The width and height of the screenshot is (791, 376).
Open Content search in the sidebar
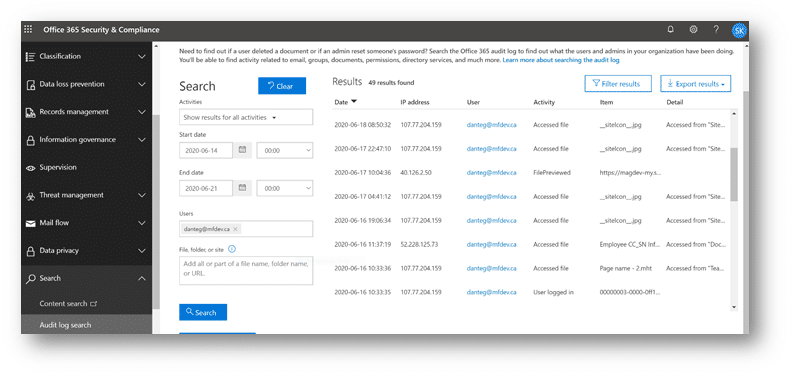(68, 304)
